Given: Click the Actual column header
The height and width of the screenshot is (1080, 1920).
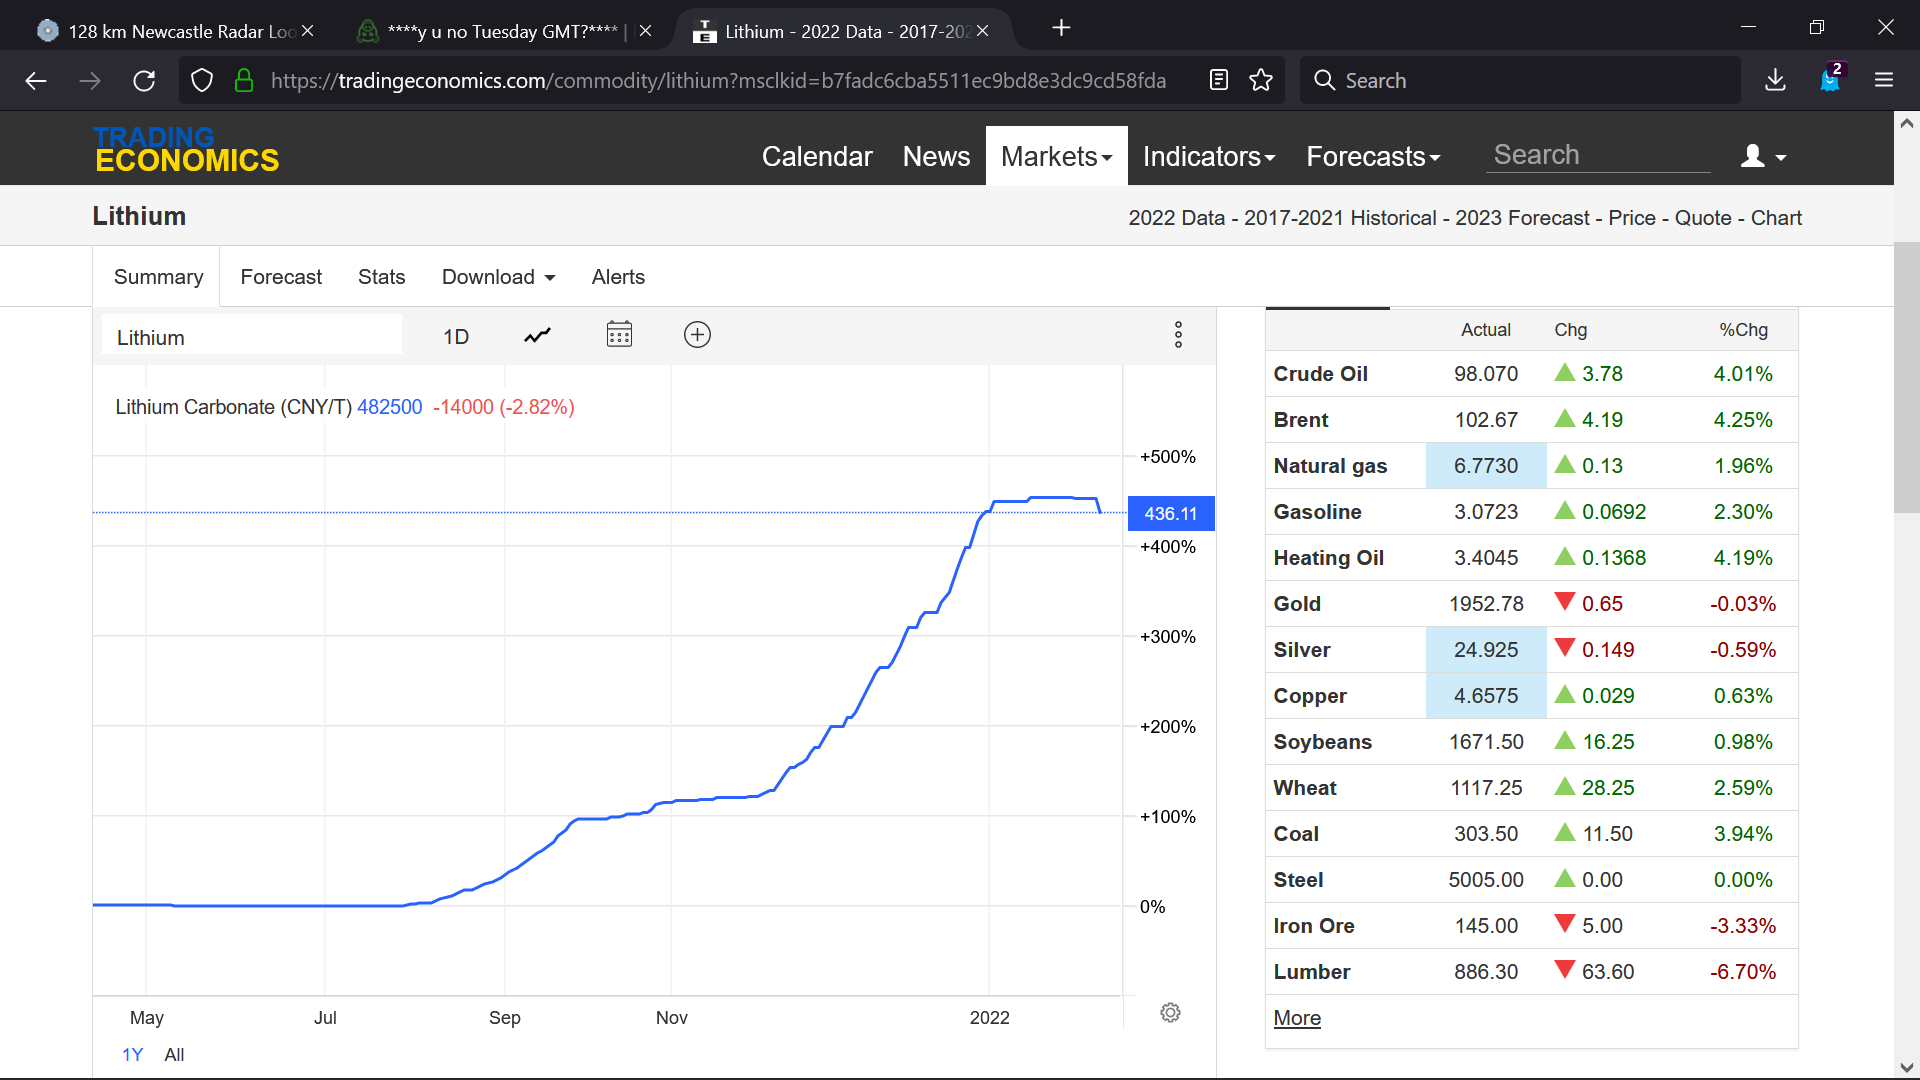Looking at the screenshot, I should pos(1485,330).
